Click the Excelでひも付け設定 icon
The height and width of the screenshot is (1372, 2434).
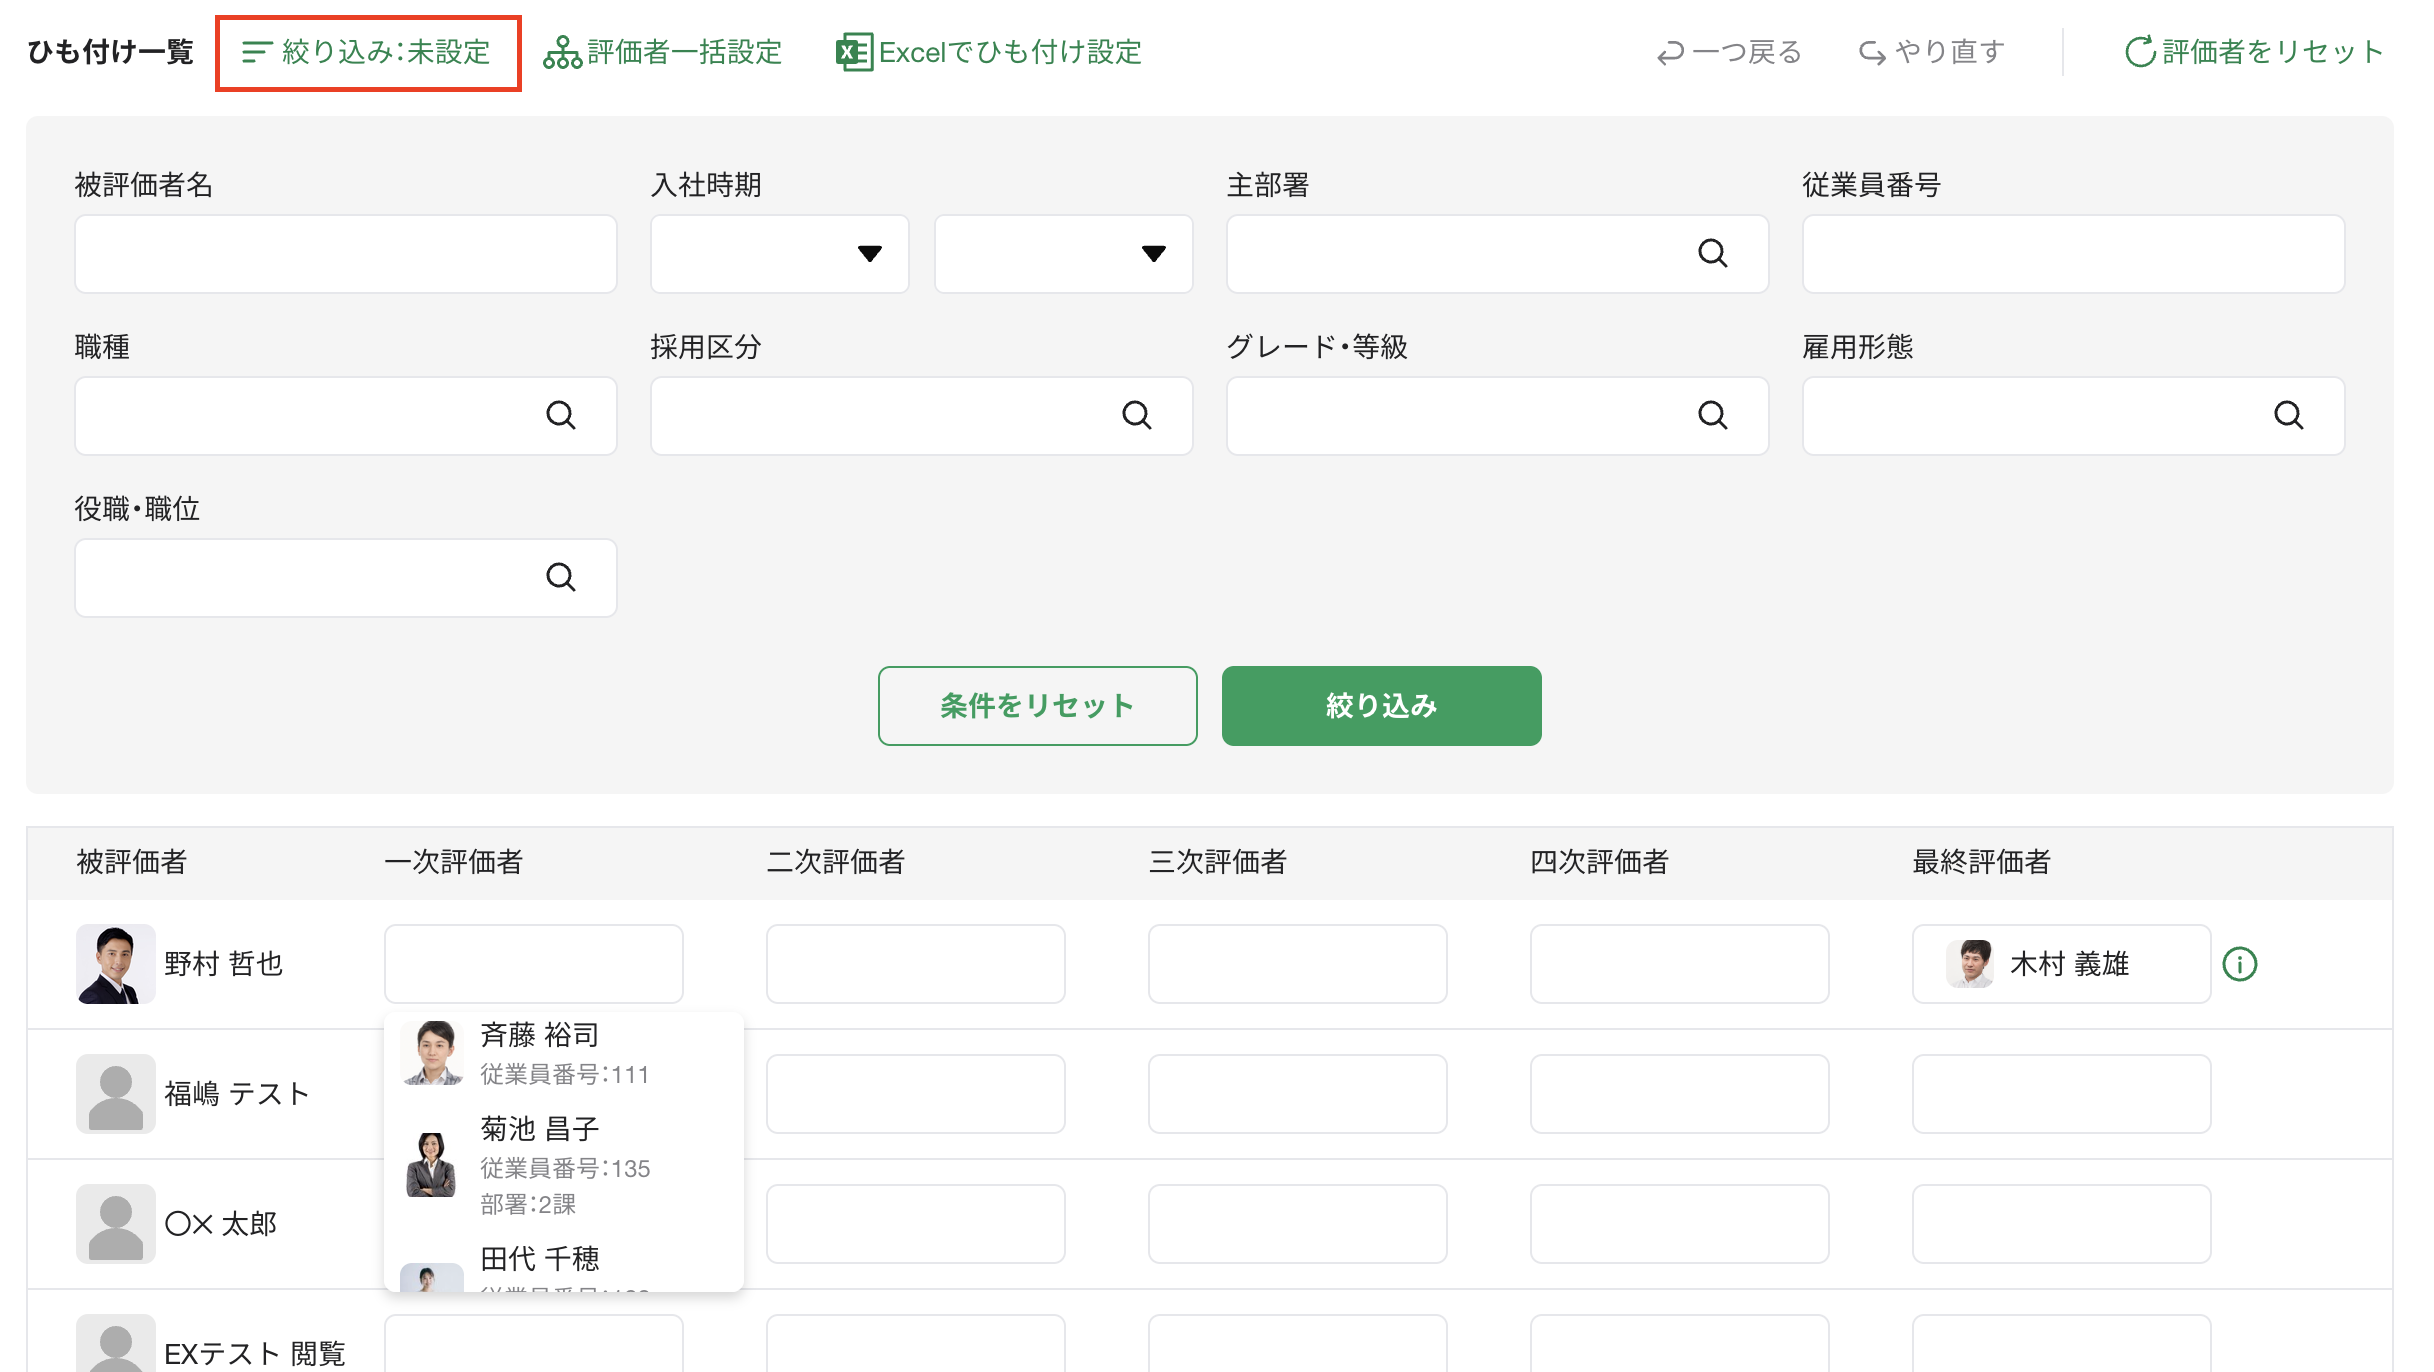click(853, 51)
